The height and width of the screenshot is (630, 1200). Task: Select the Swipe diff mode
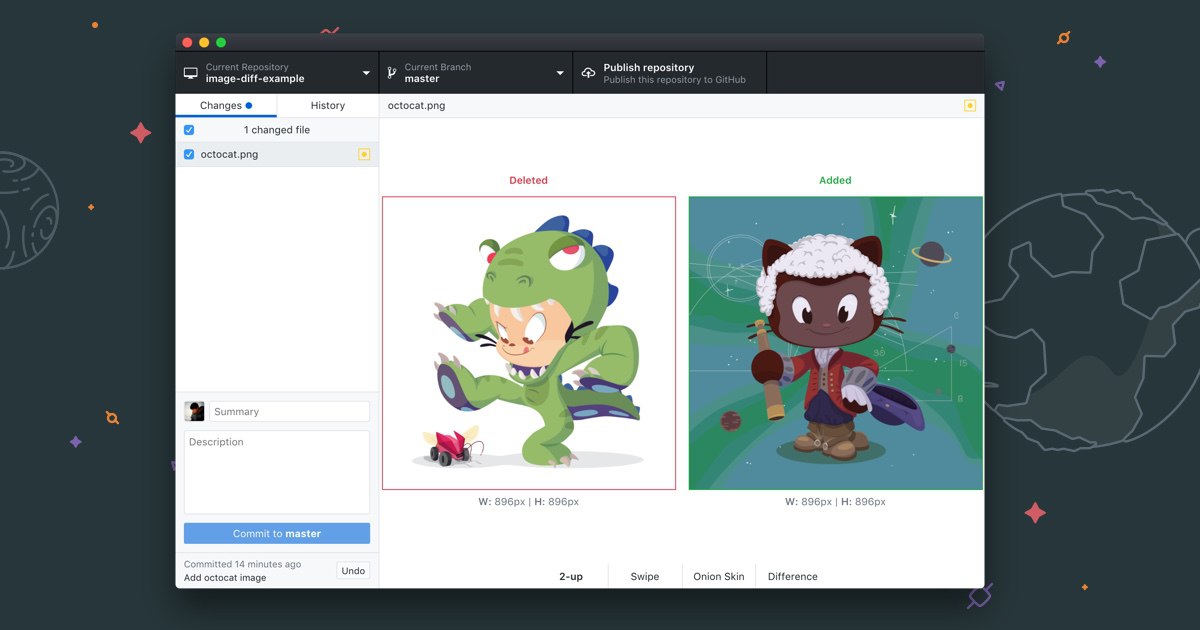pos(645,576)
